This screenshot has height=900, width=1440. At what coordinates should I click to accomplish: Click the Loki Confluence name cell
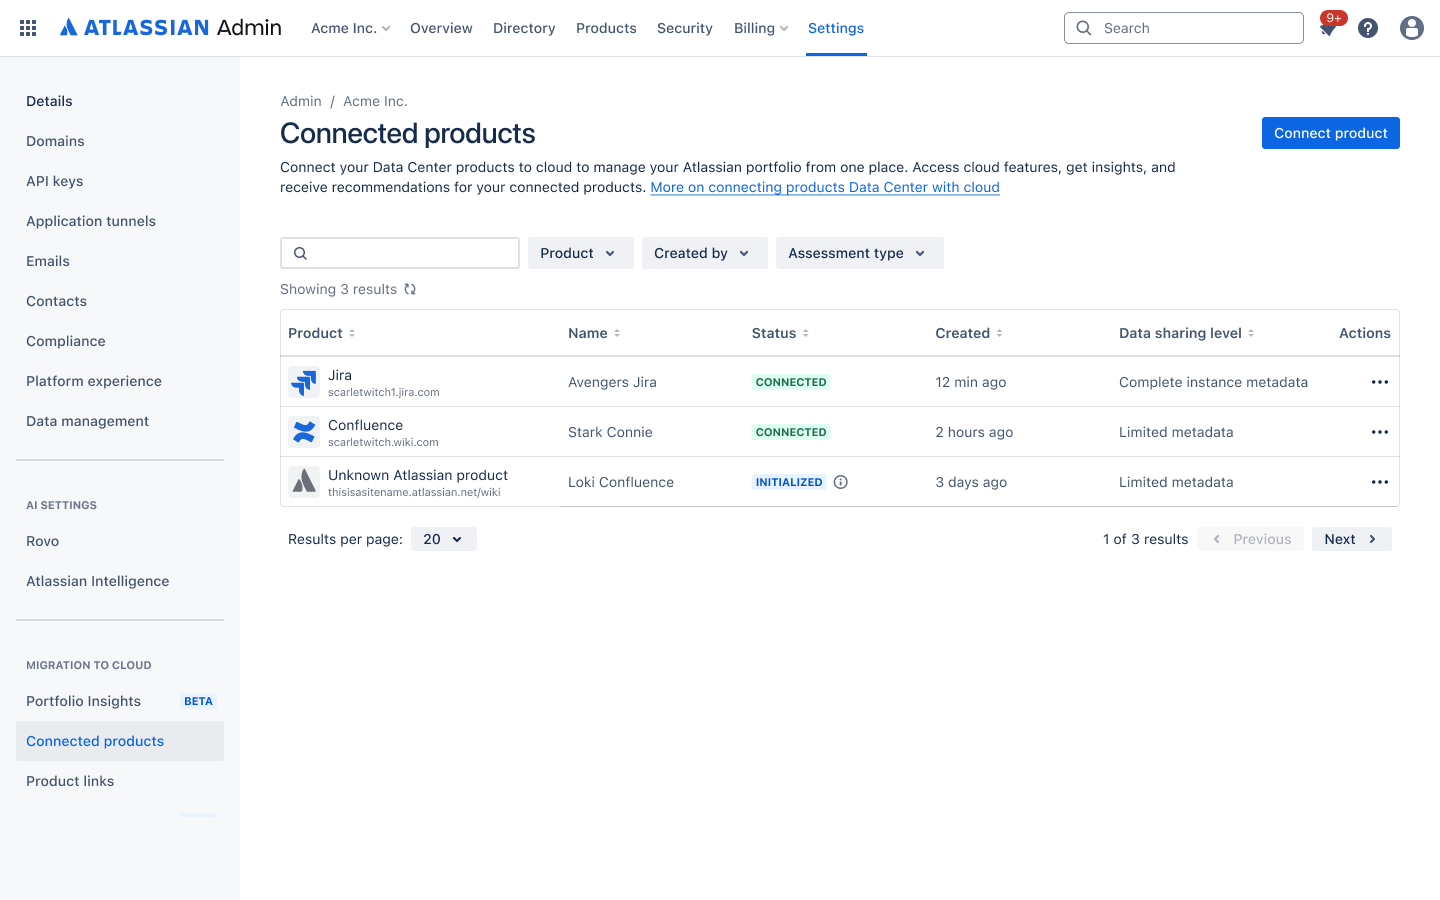621,482
